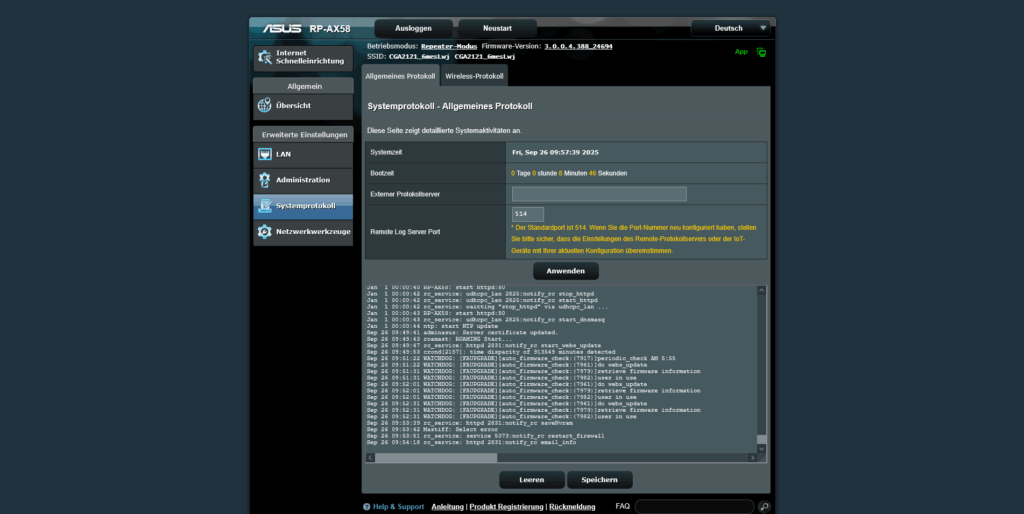This screenshot has height=514, width=1024.
Task: Open the Netzwerkwerkzeuge tools icon
Action: (x=264, y=231)
